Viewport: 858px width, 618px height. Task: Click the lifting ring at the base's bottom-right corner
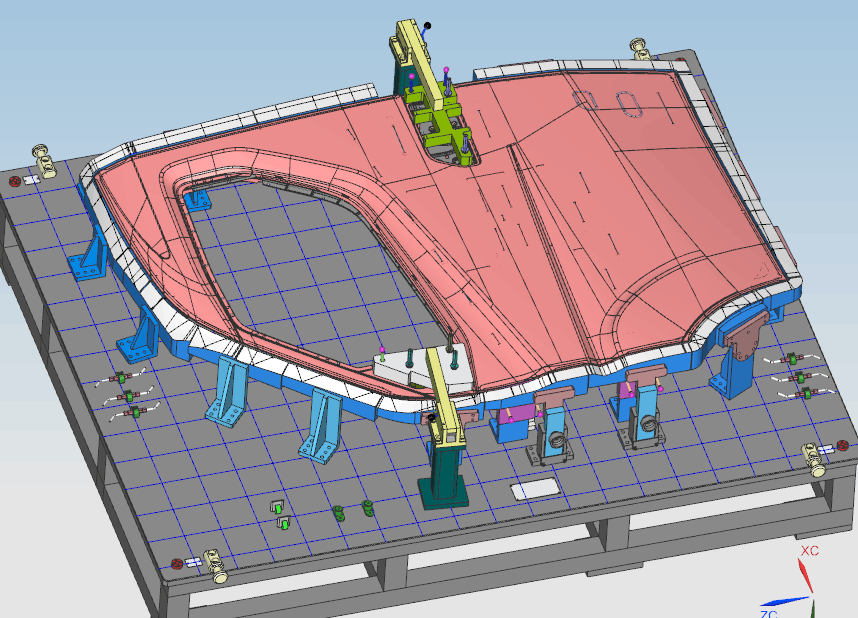(x=814, y=459)
